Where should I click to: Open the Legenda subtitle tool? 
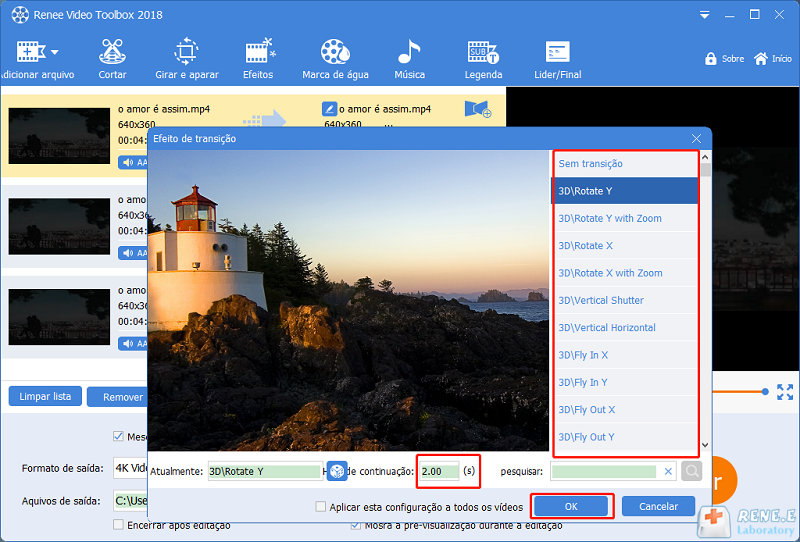[x=483, y=60]
